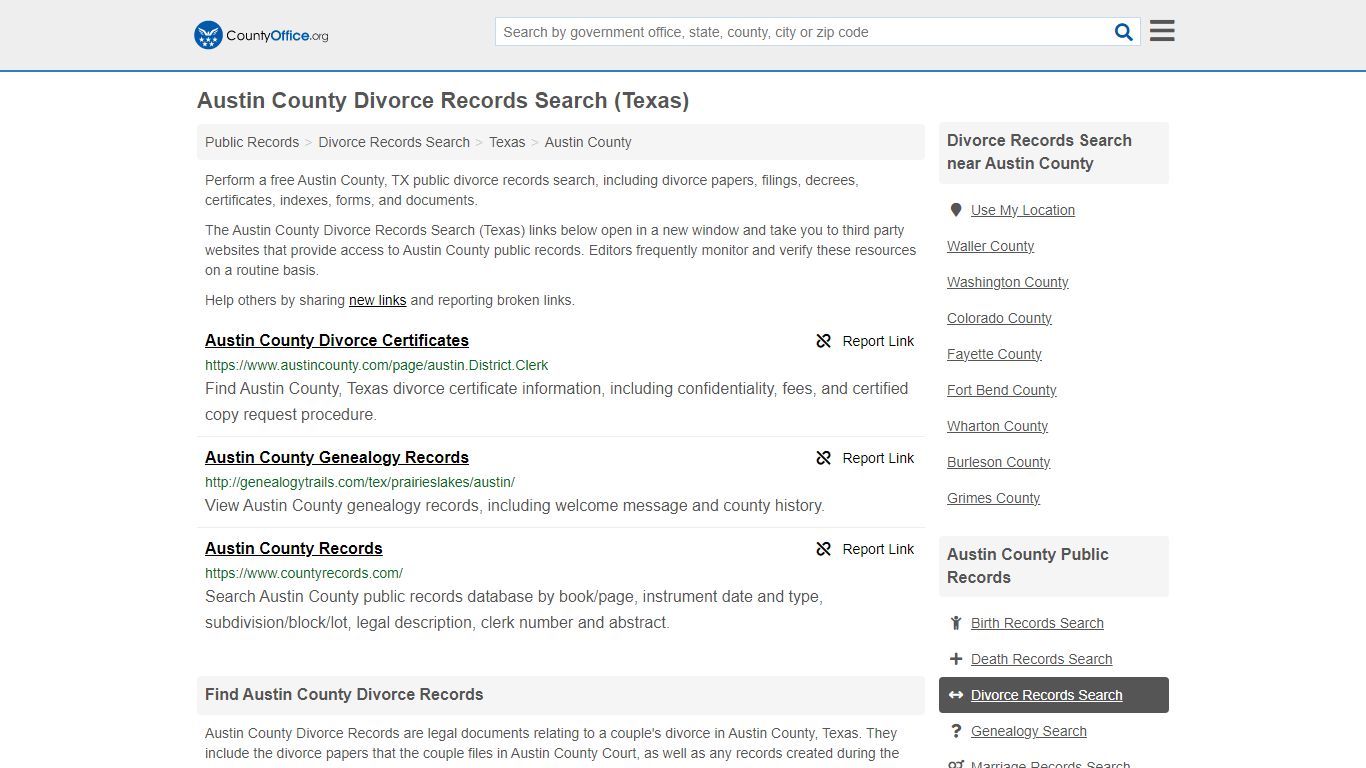Open Austin County Divorce Certificates link
1366x768 pixels.
337,341
